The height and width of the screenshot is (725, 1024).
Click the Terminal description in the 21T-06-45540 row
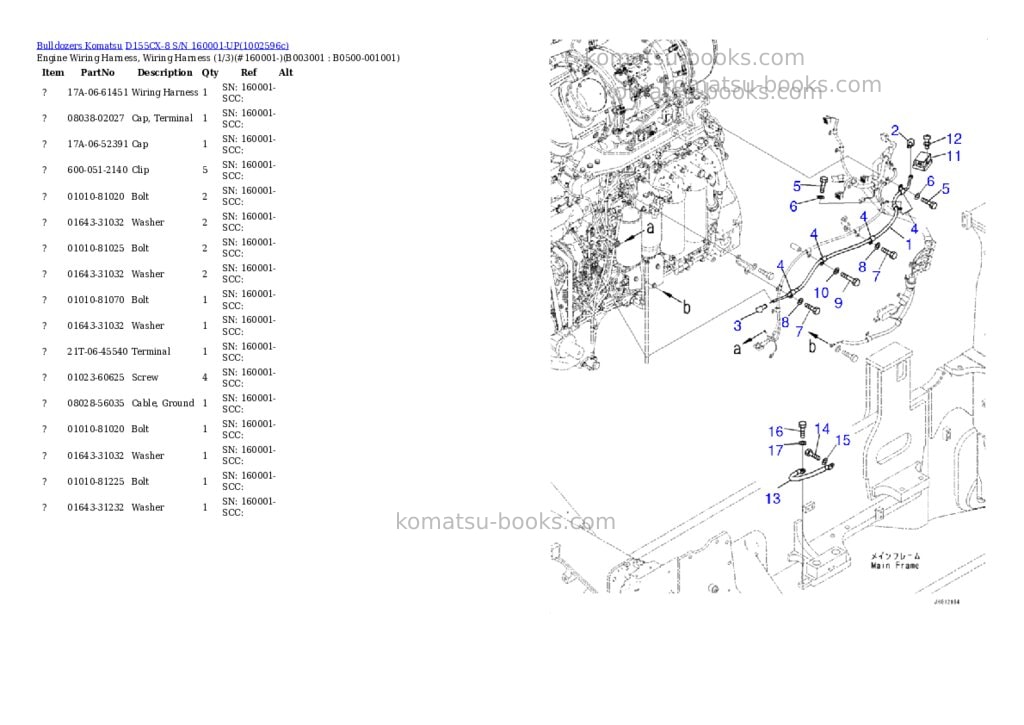(x=151, y=351)
